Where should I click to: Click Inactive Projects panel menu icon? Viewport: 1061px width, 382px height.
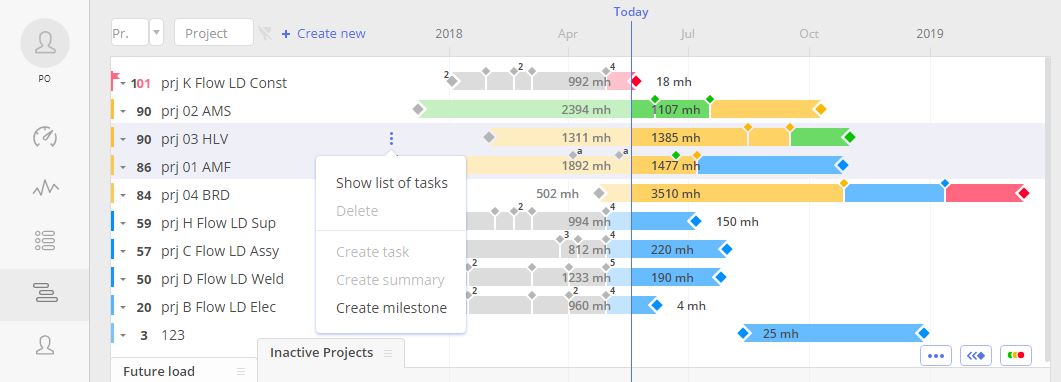pos(388,353)
